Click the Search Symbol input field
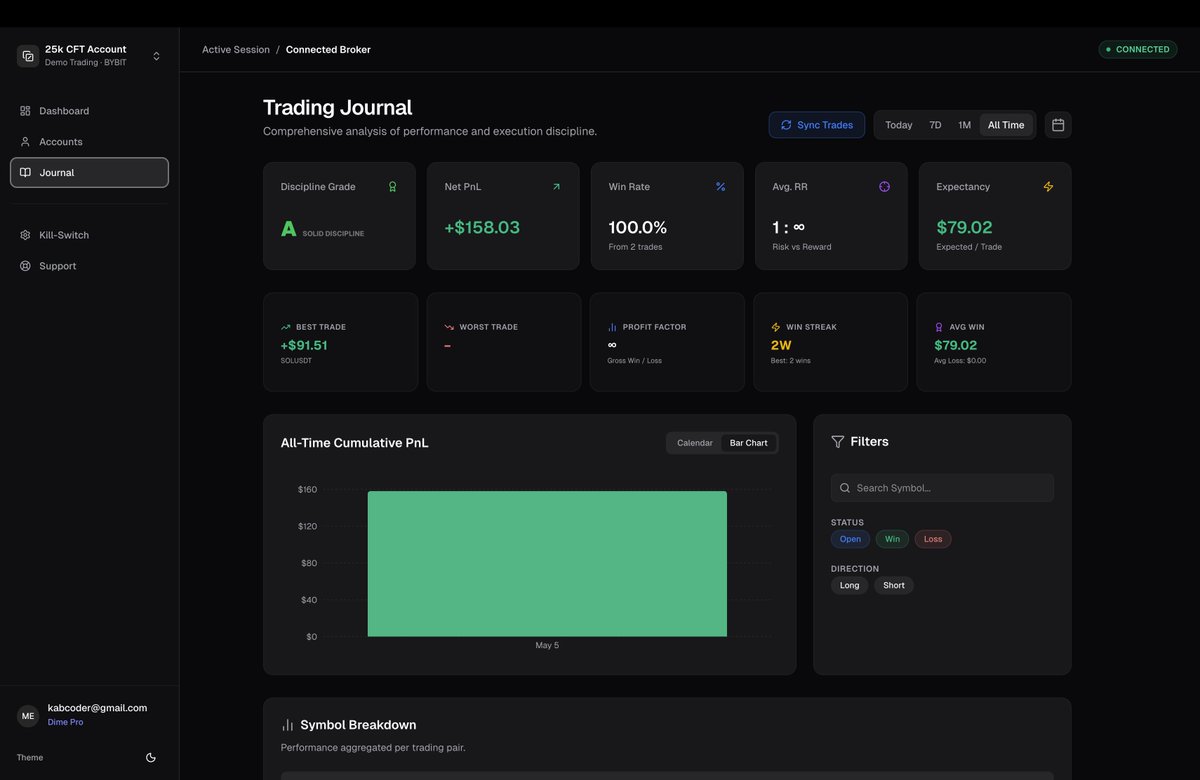The image size is (1200, 780). point(942,488)
